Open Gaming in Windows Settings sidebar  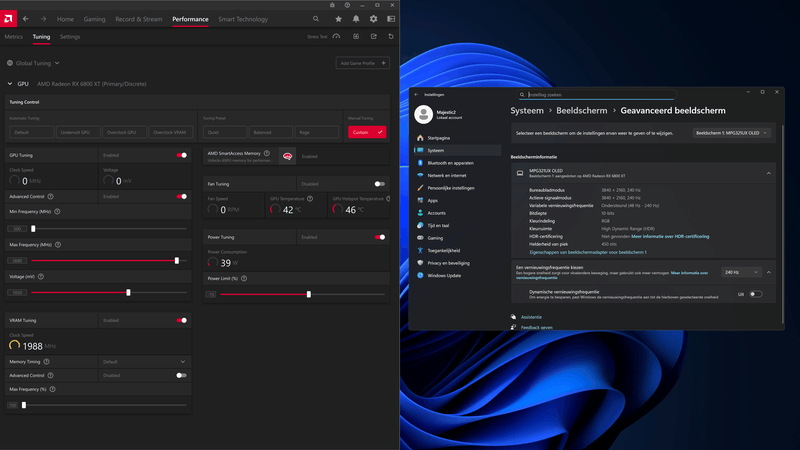(x=435, y=238)
